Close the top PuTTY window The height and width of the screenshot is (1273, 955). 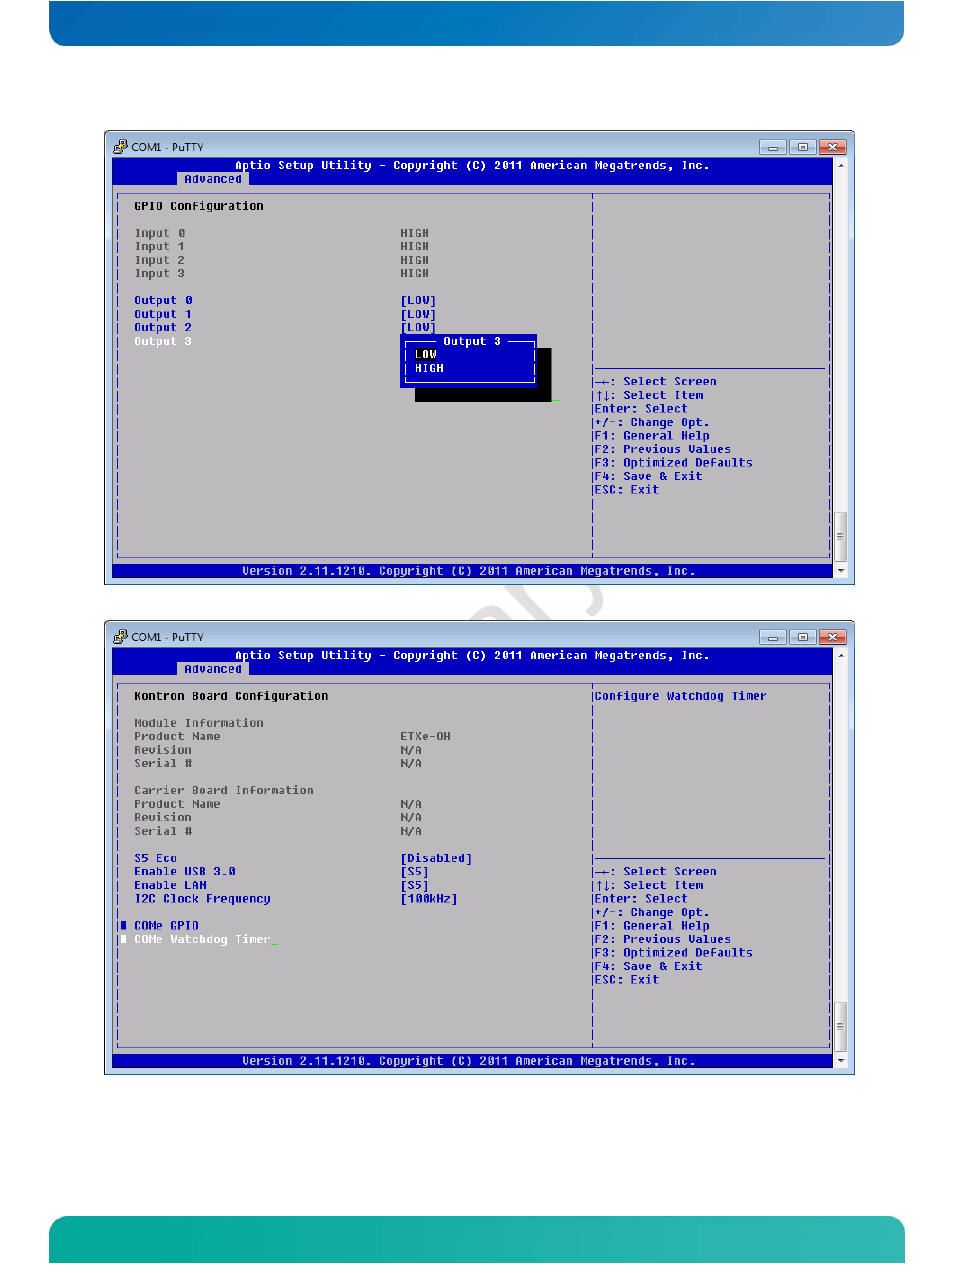click(x=833, y=147)
